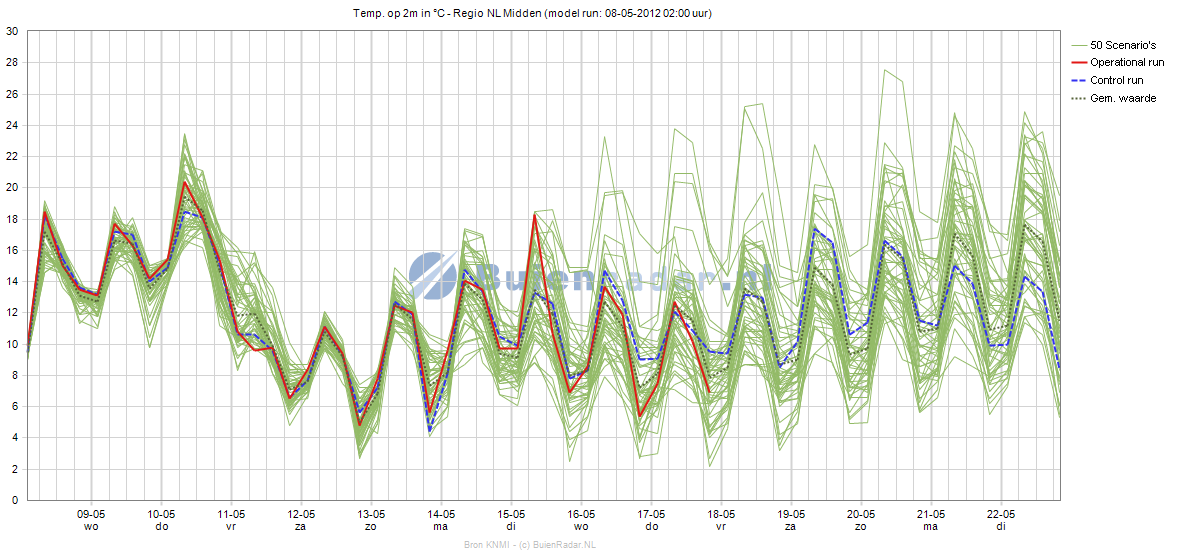This screenshot has width=1180, height=550.
Task: Click the y-axis value 12
Action: click(13, 313)
